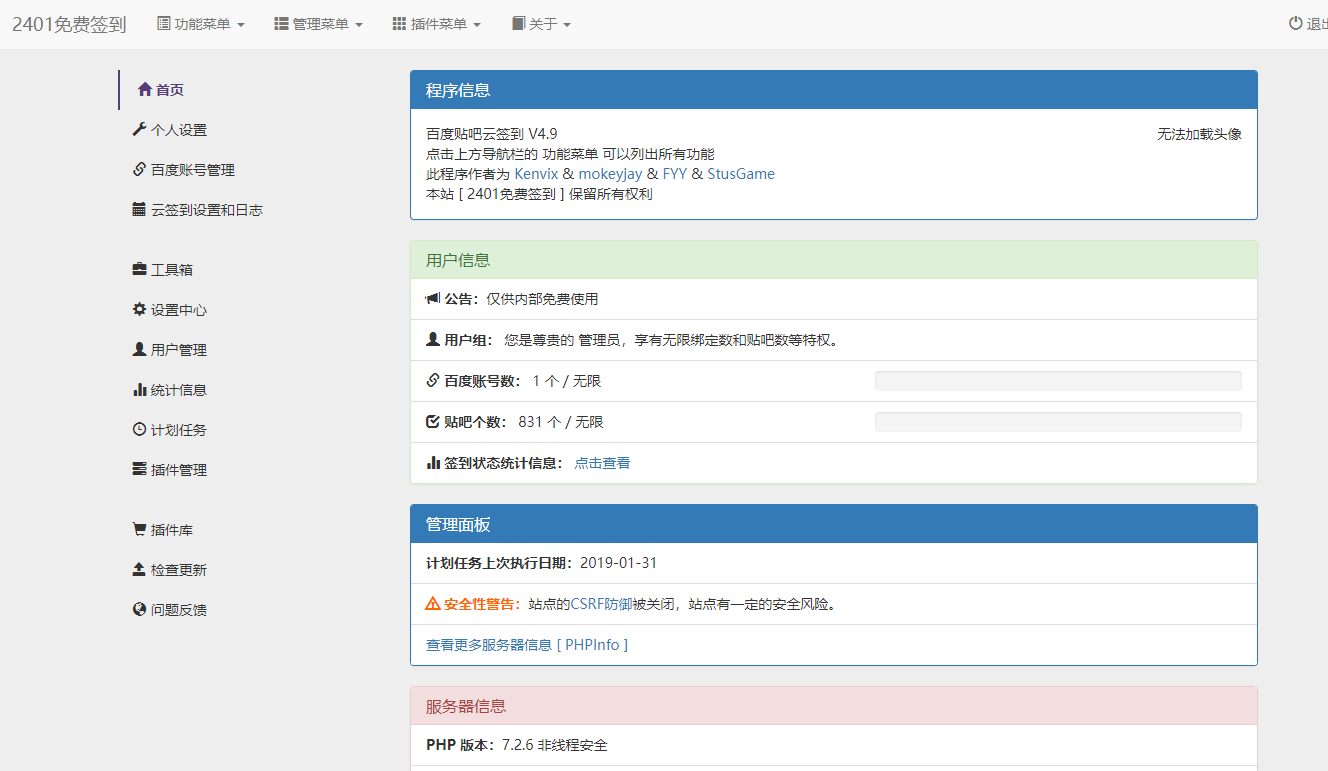This screenshot has height=771, width=1328.
Task: Click 点击查看 sign-in statistics link
Action: tap(602, 463)
